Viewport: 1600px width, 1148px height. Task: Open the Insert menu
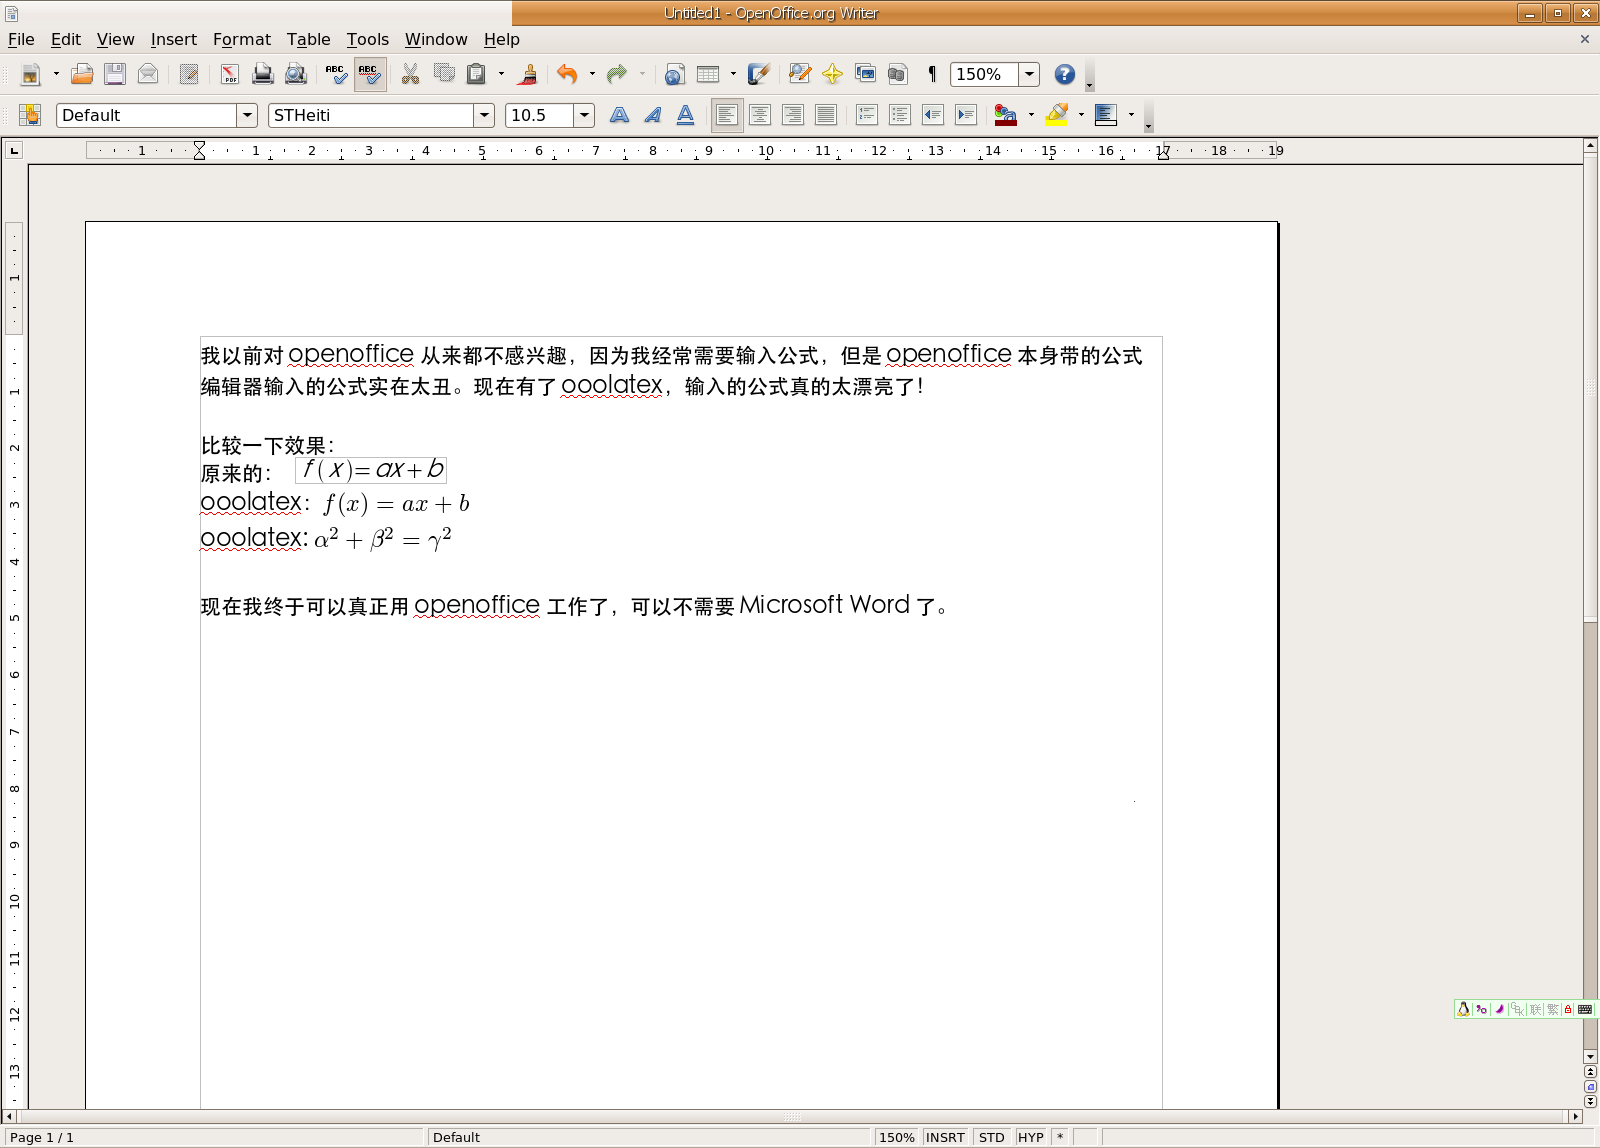pos(174,39)
